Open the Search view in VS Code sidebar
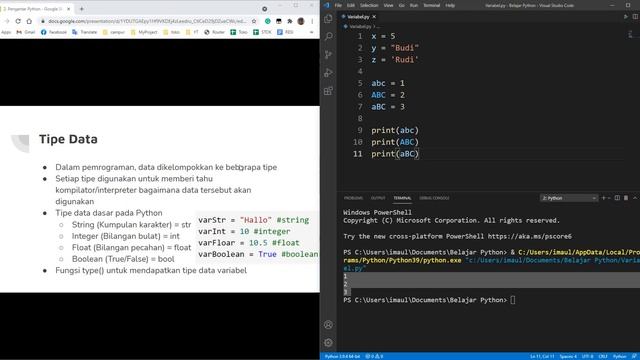This screenshot has width=640, height=360. coord(328,36)
